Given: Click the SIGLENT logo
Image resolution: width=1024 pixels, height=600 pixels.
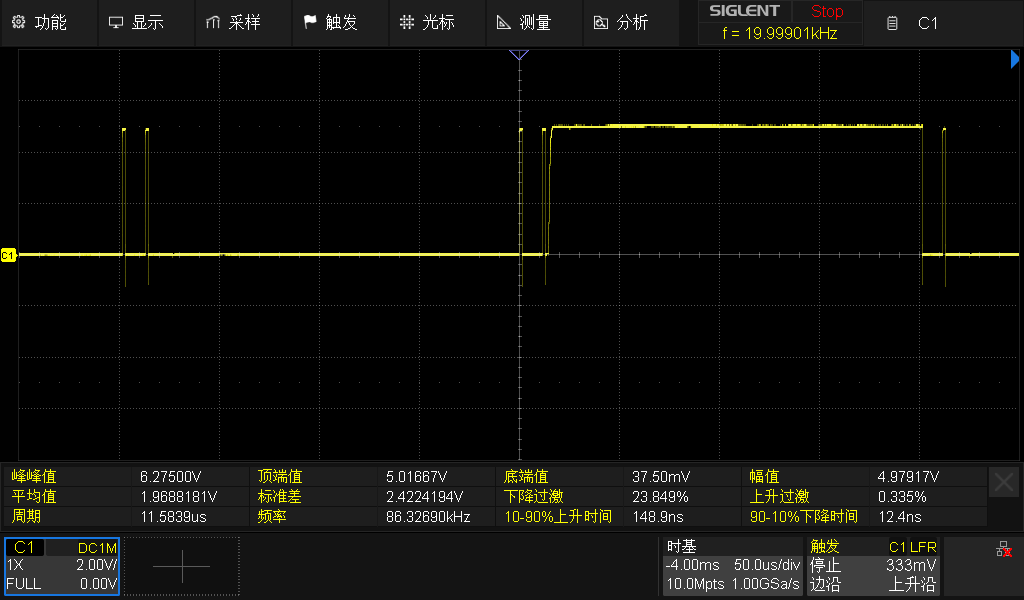Looking at the screenshot, I should 744,12.
